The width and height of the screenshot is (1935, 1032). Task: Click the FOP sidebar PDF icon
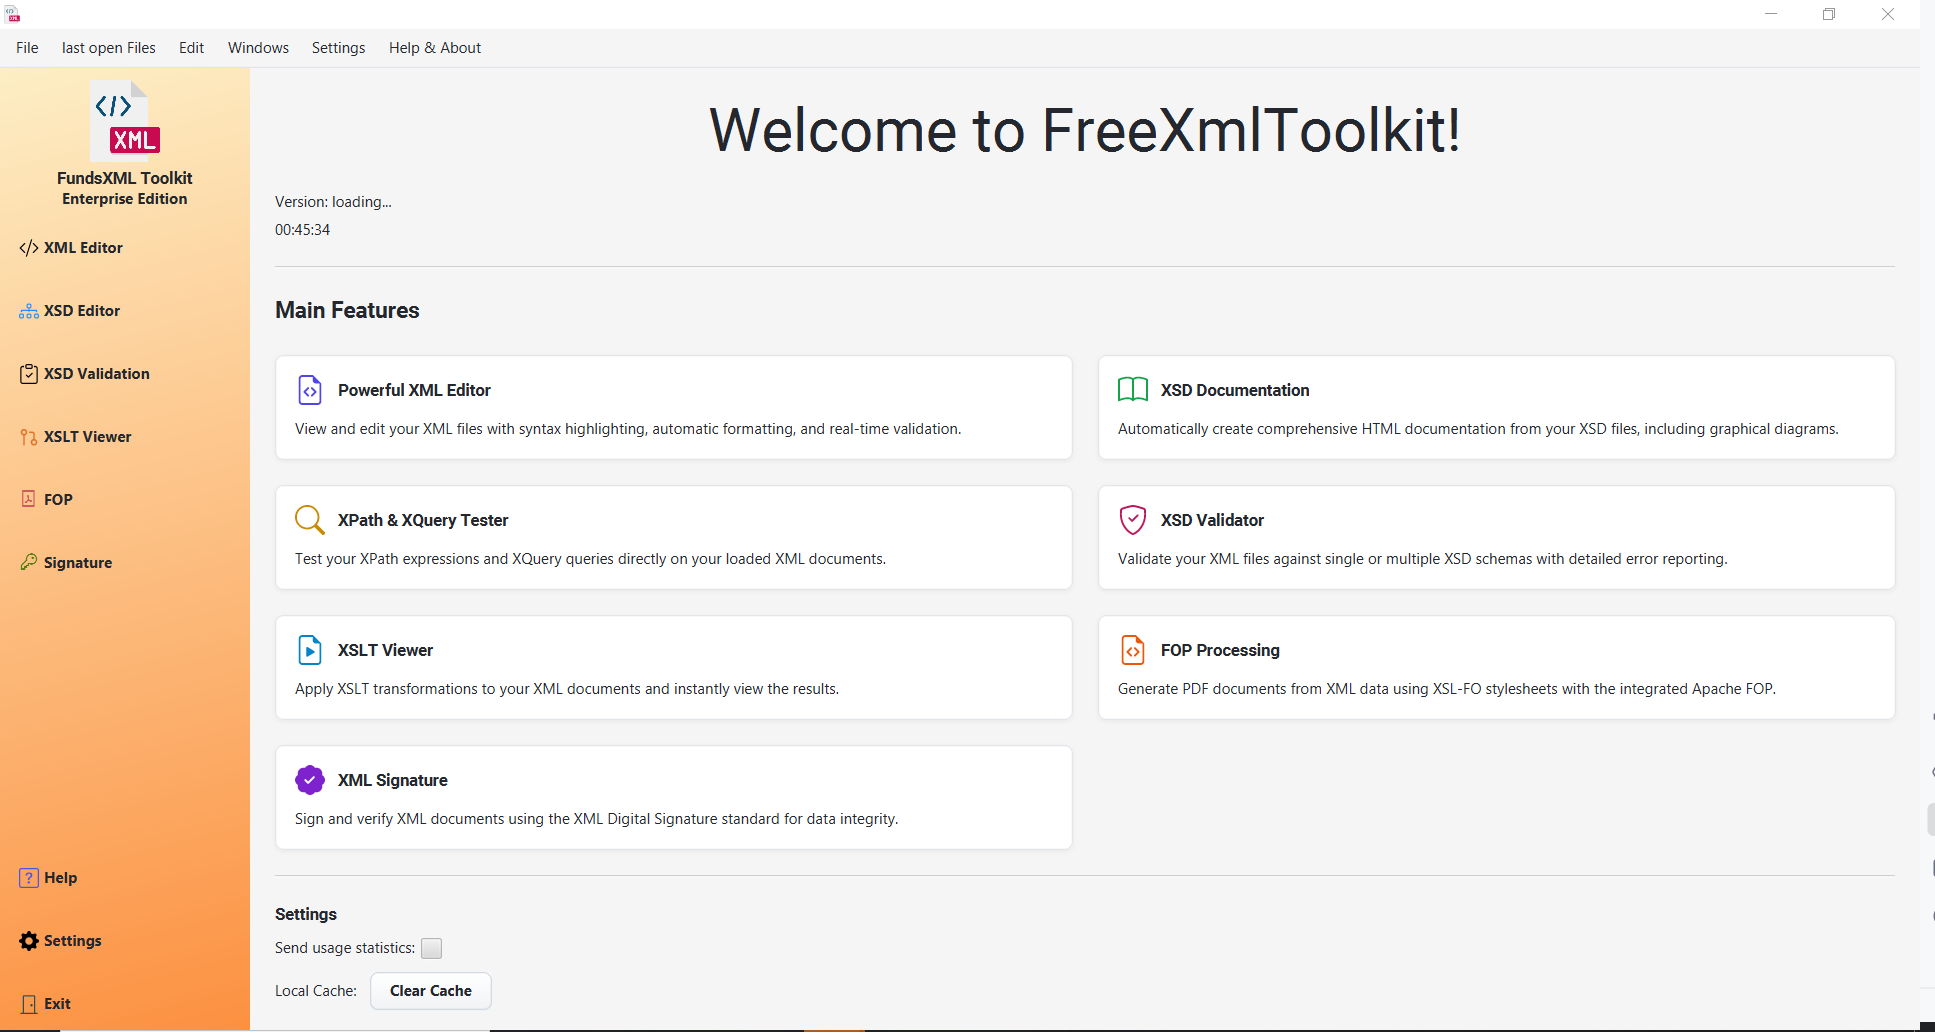coord(29,499)
